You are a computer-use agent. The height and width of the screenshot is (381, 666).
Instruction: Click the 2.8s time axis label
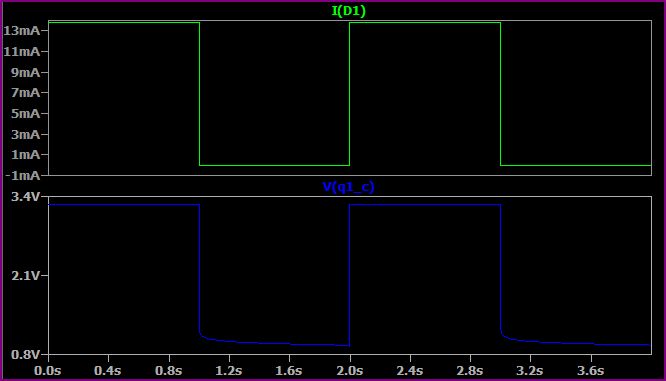[x=470, y=371]
